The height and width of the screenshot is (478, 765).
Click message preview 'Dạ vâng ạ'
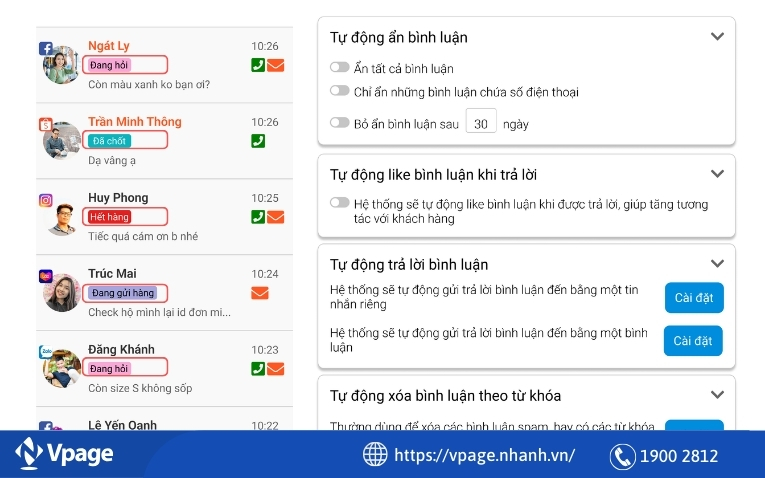[x=112, y=160]
